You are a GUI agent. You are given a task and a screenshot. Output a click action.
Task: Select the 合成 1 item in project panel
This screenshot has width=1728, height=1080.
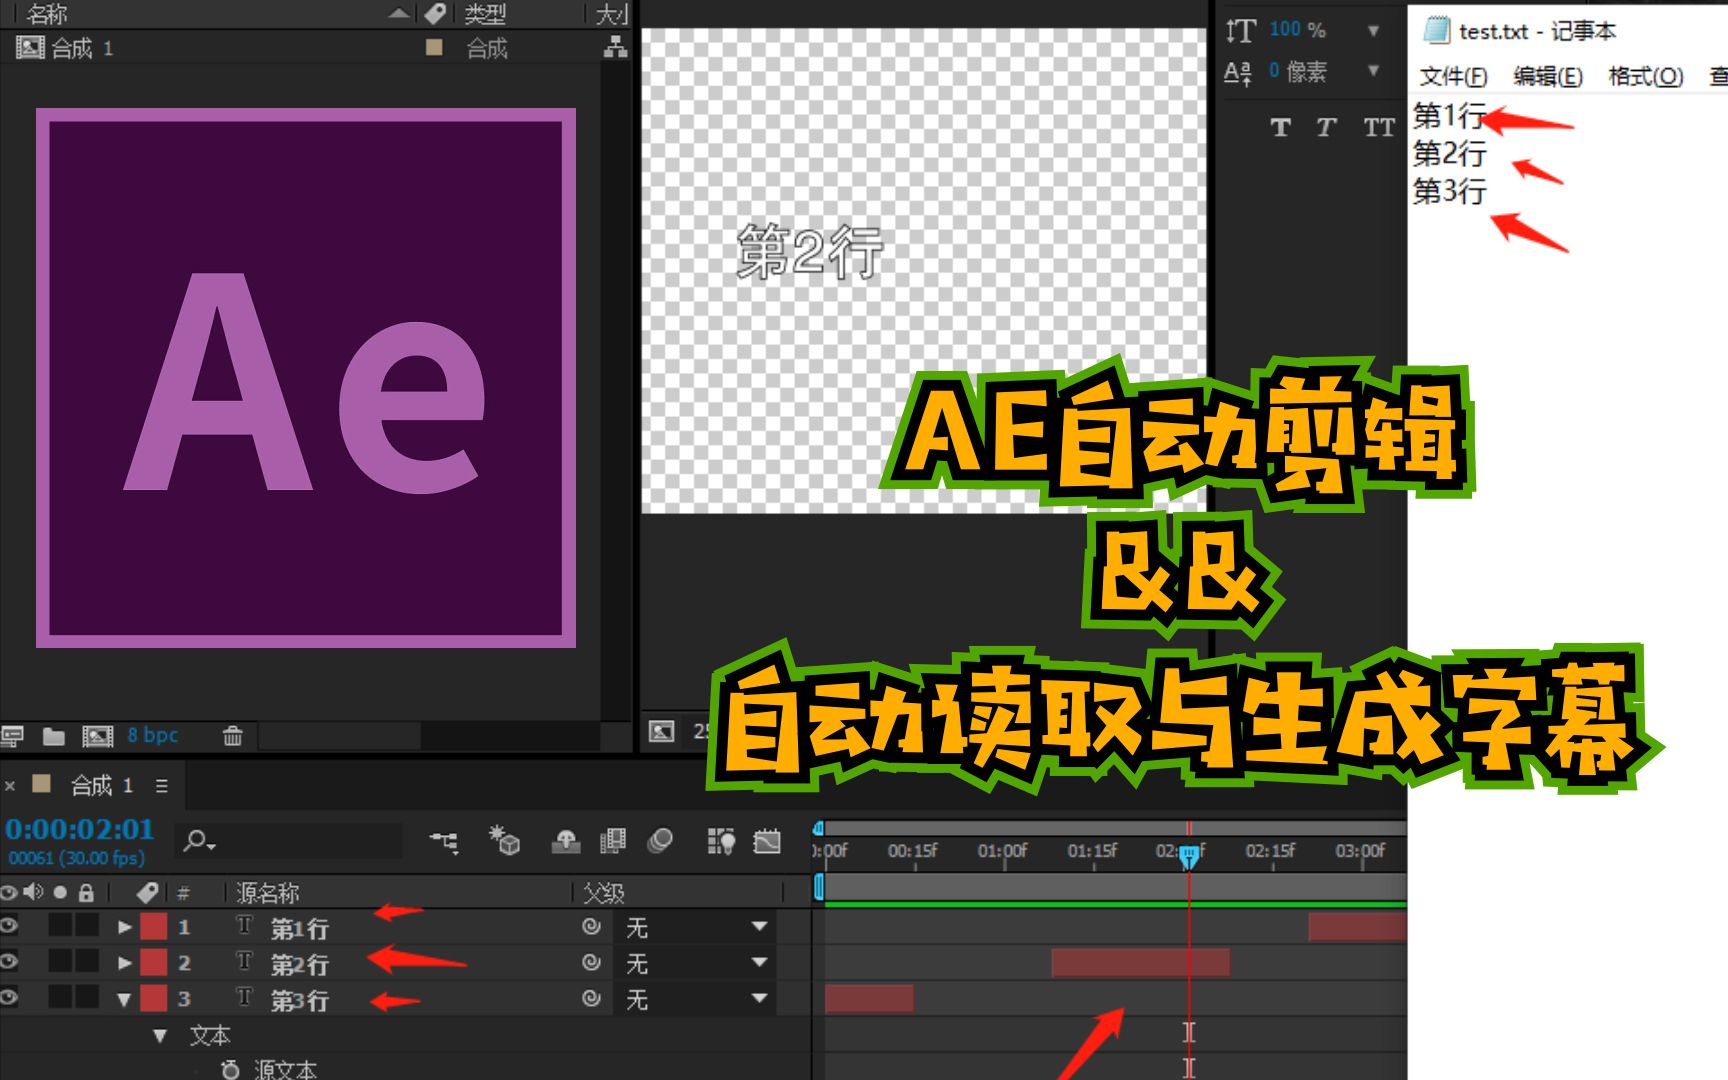pos(82,47)
